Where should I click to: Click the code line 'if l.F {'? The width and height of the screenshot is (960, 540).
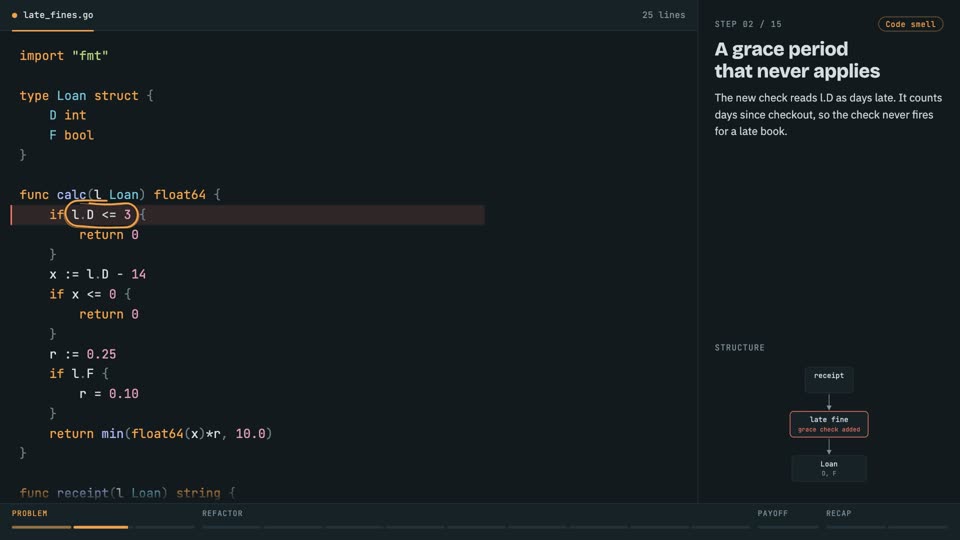click(x=79, y=373)
